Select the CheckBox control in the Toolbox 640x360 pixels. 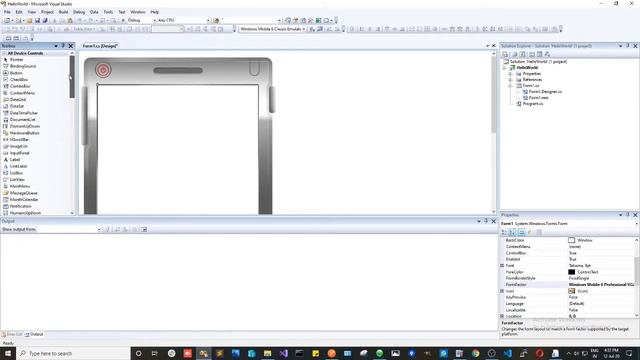(19, 80)
